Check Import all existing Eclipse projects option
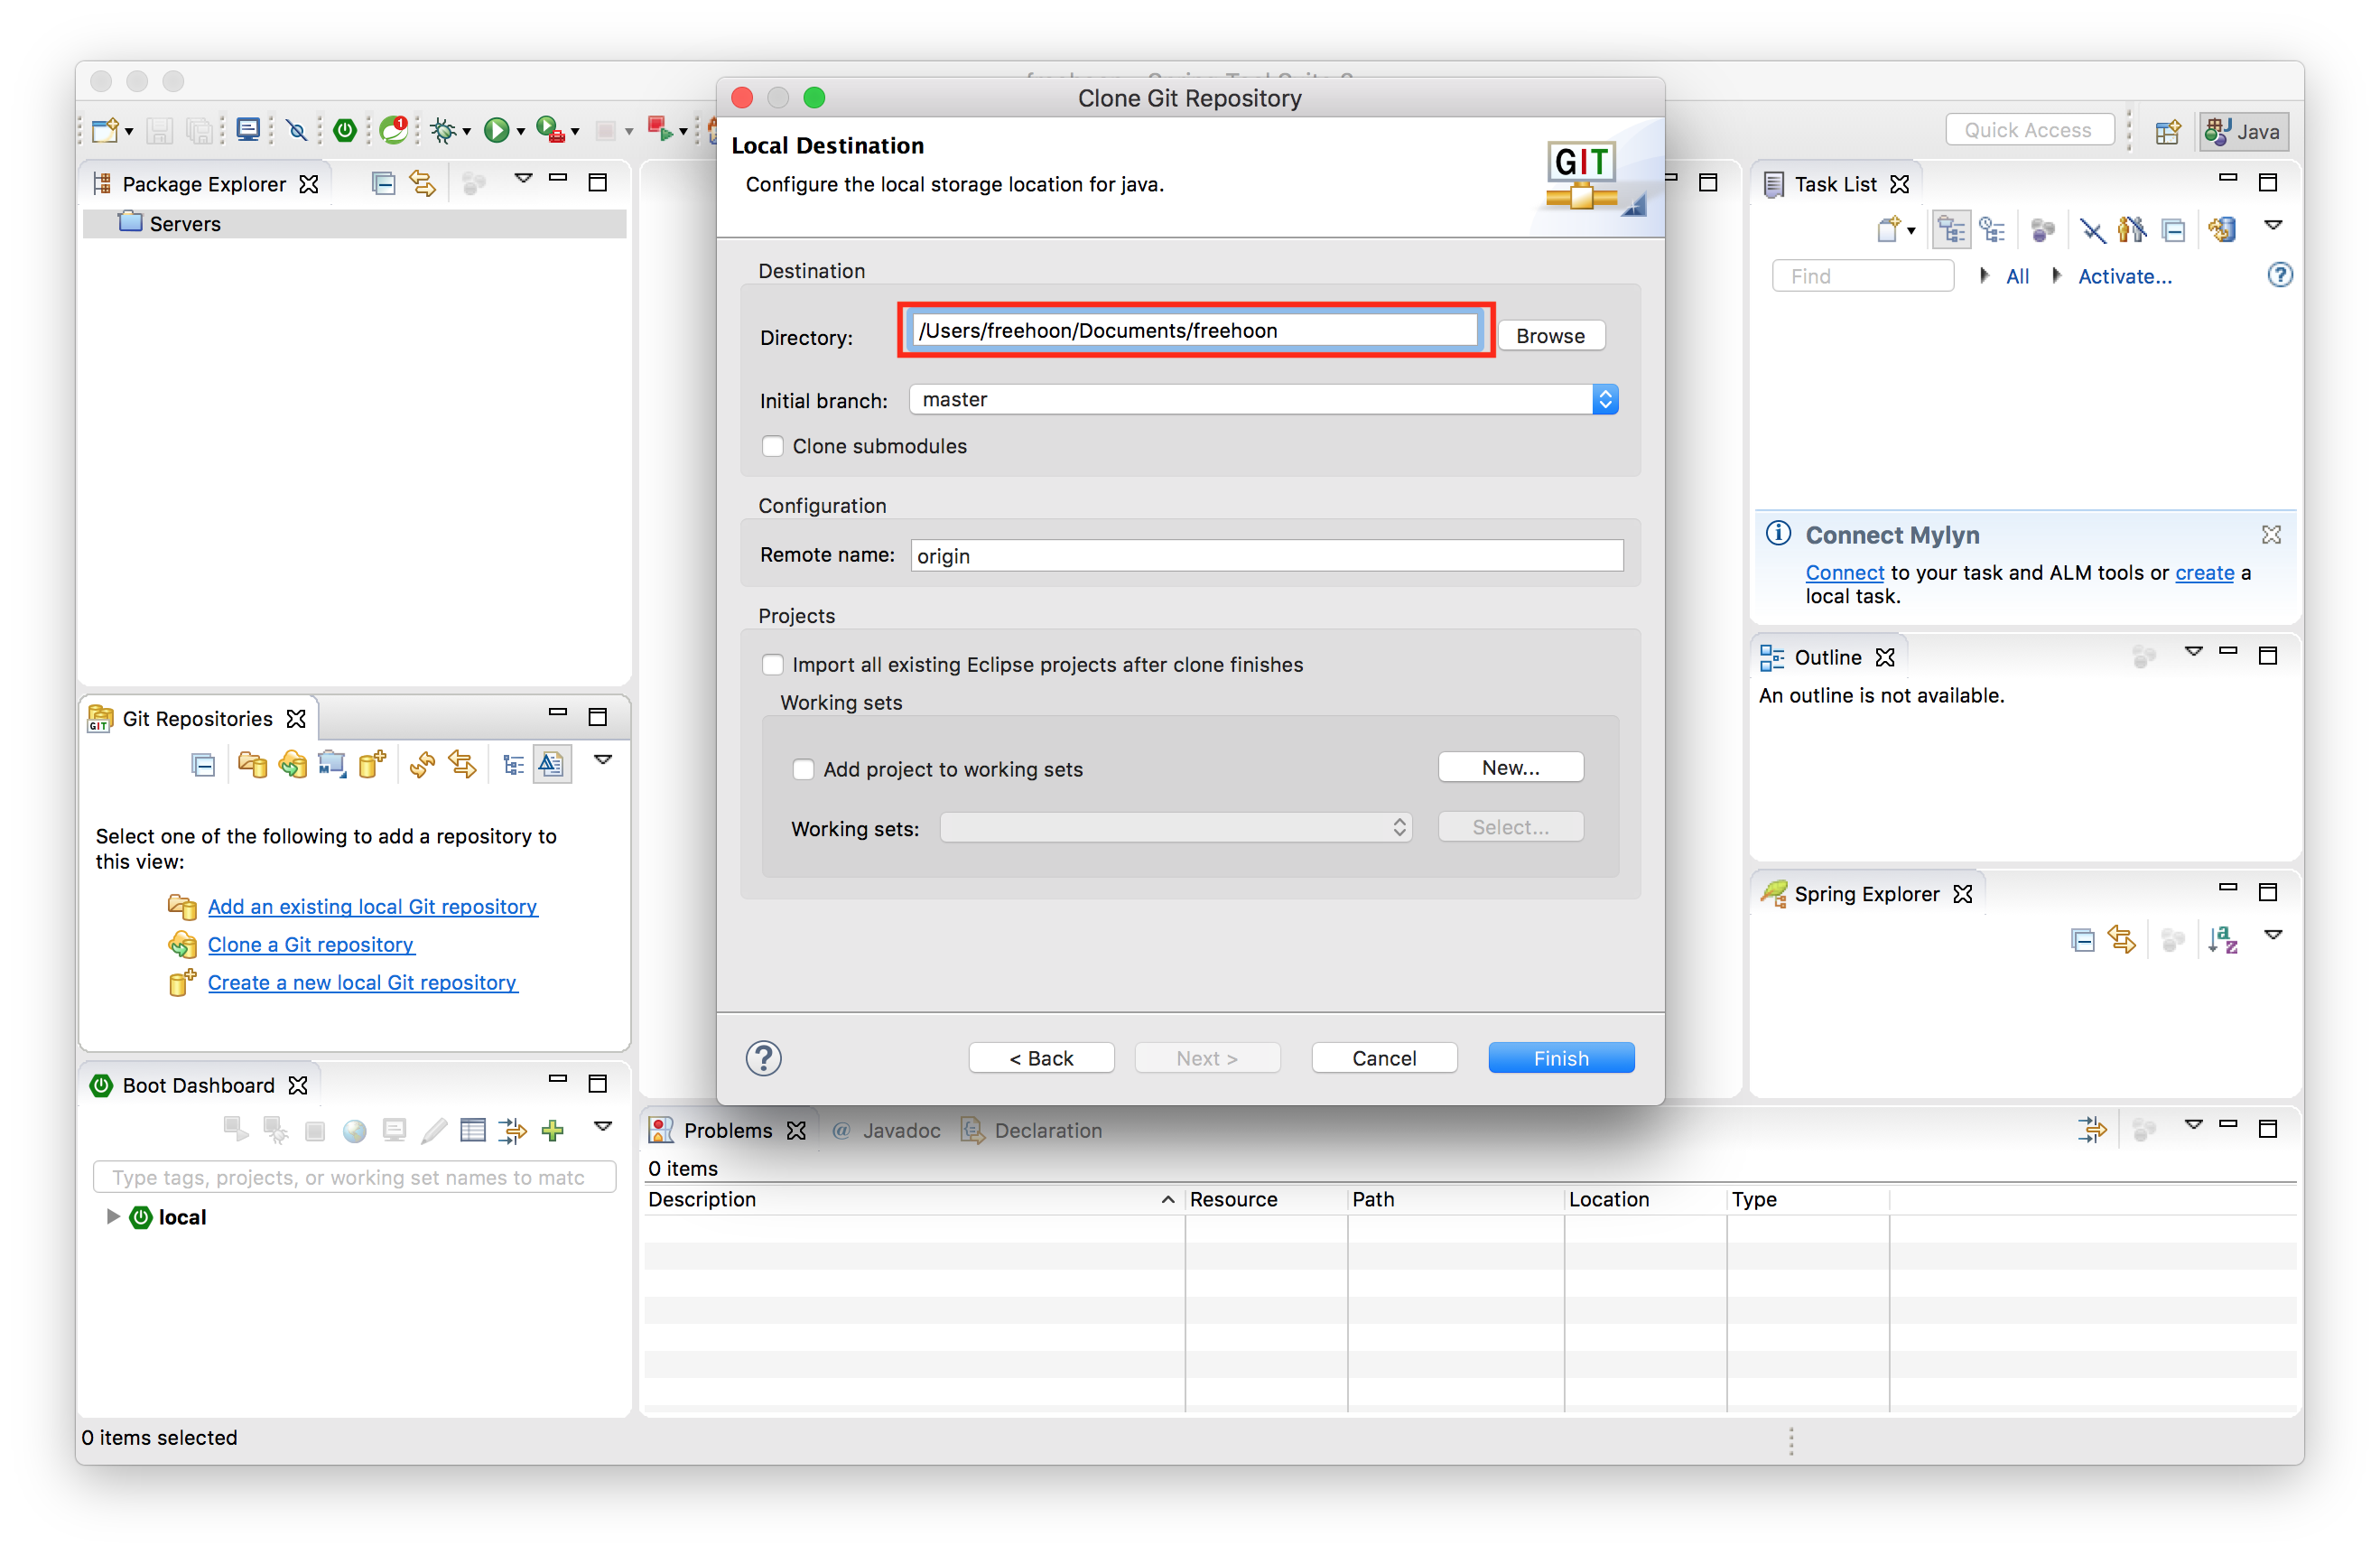The height and width of the screenshot is (1555, 2380). (772, 665)
